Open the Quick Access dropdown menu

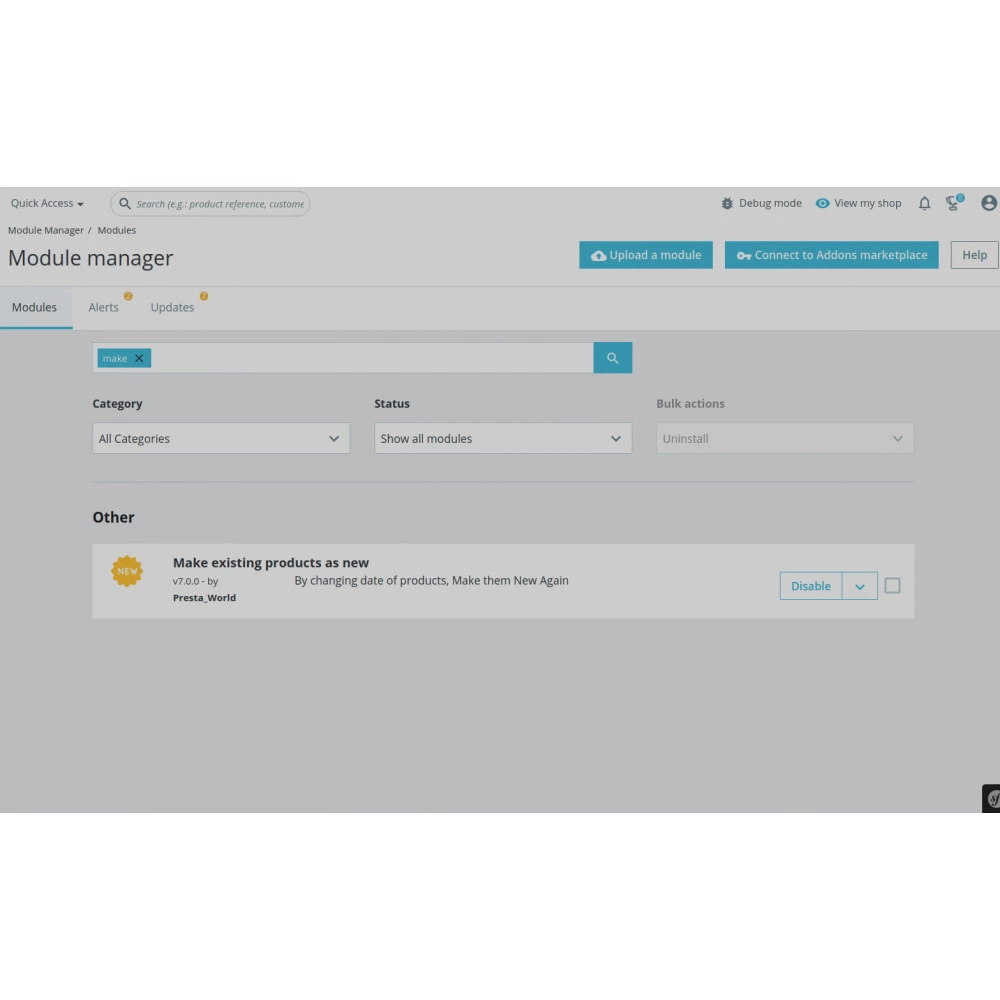pyautogui.click(x=47, y=203)
